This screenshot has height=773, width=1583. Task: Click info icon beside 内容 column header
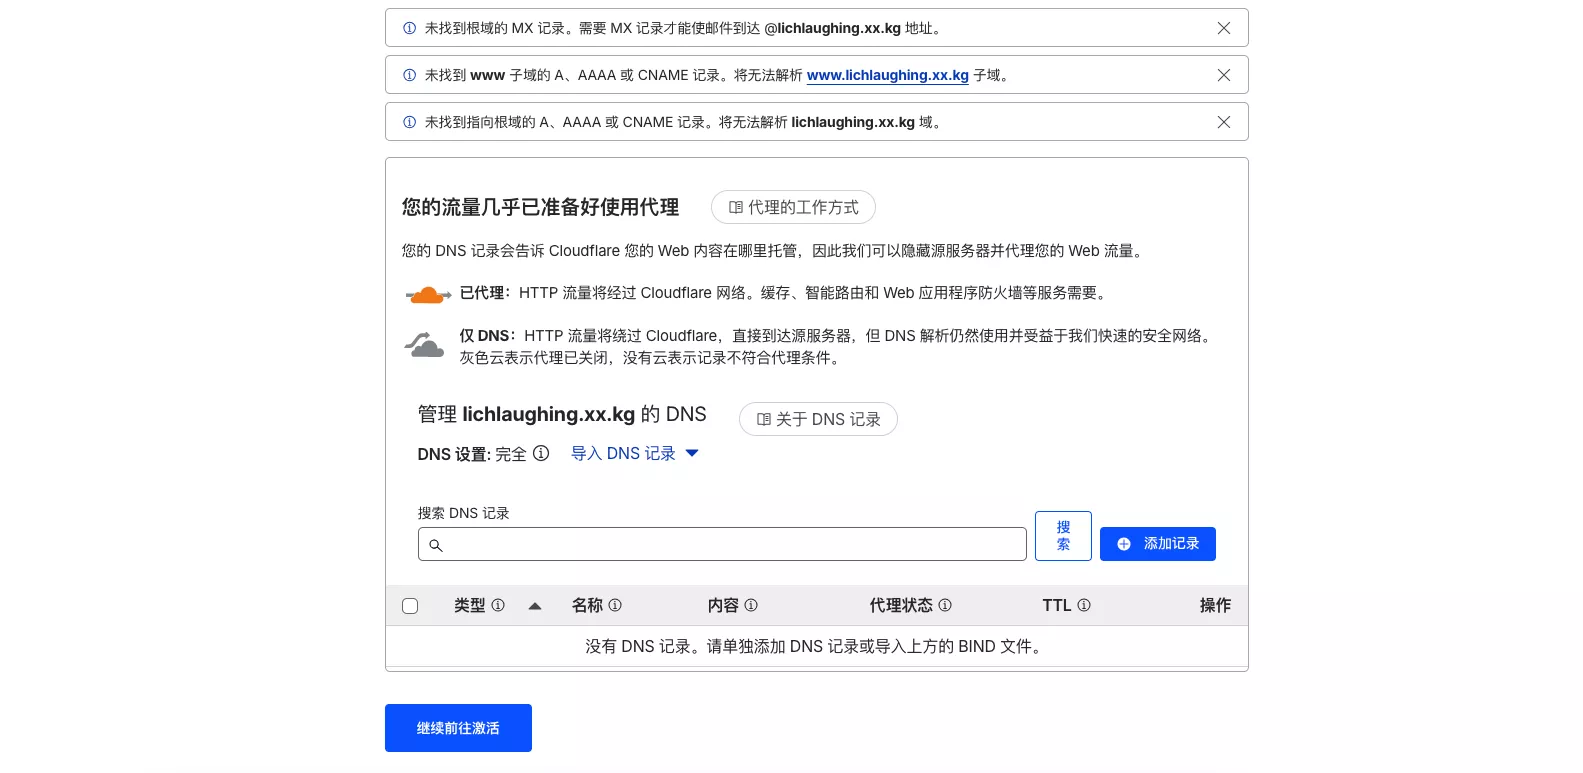[x=751, y=605]
